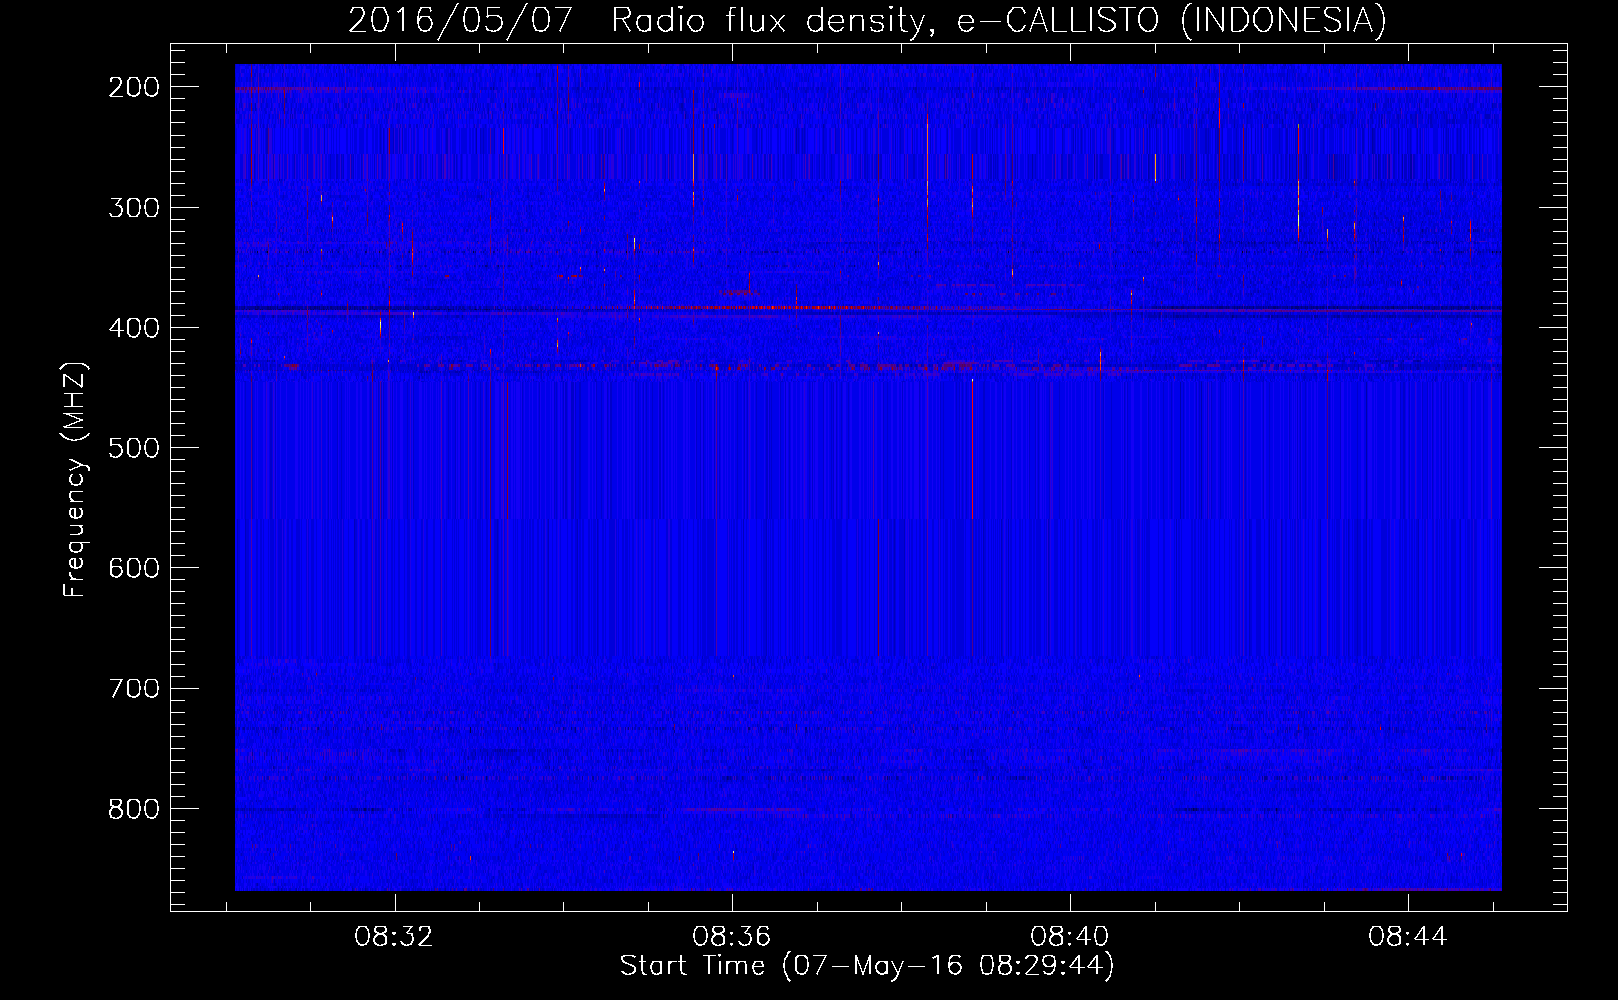The image size is (1618, 1000).
Task: Select the 'Frequency (MHZ)' axis label
Action: point(75,479)
